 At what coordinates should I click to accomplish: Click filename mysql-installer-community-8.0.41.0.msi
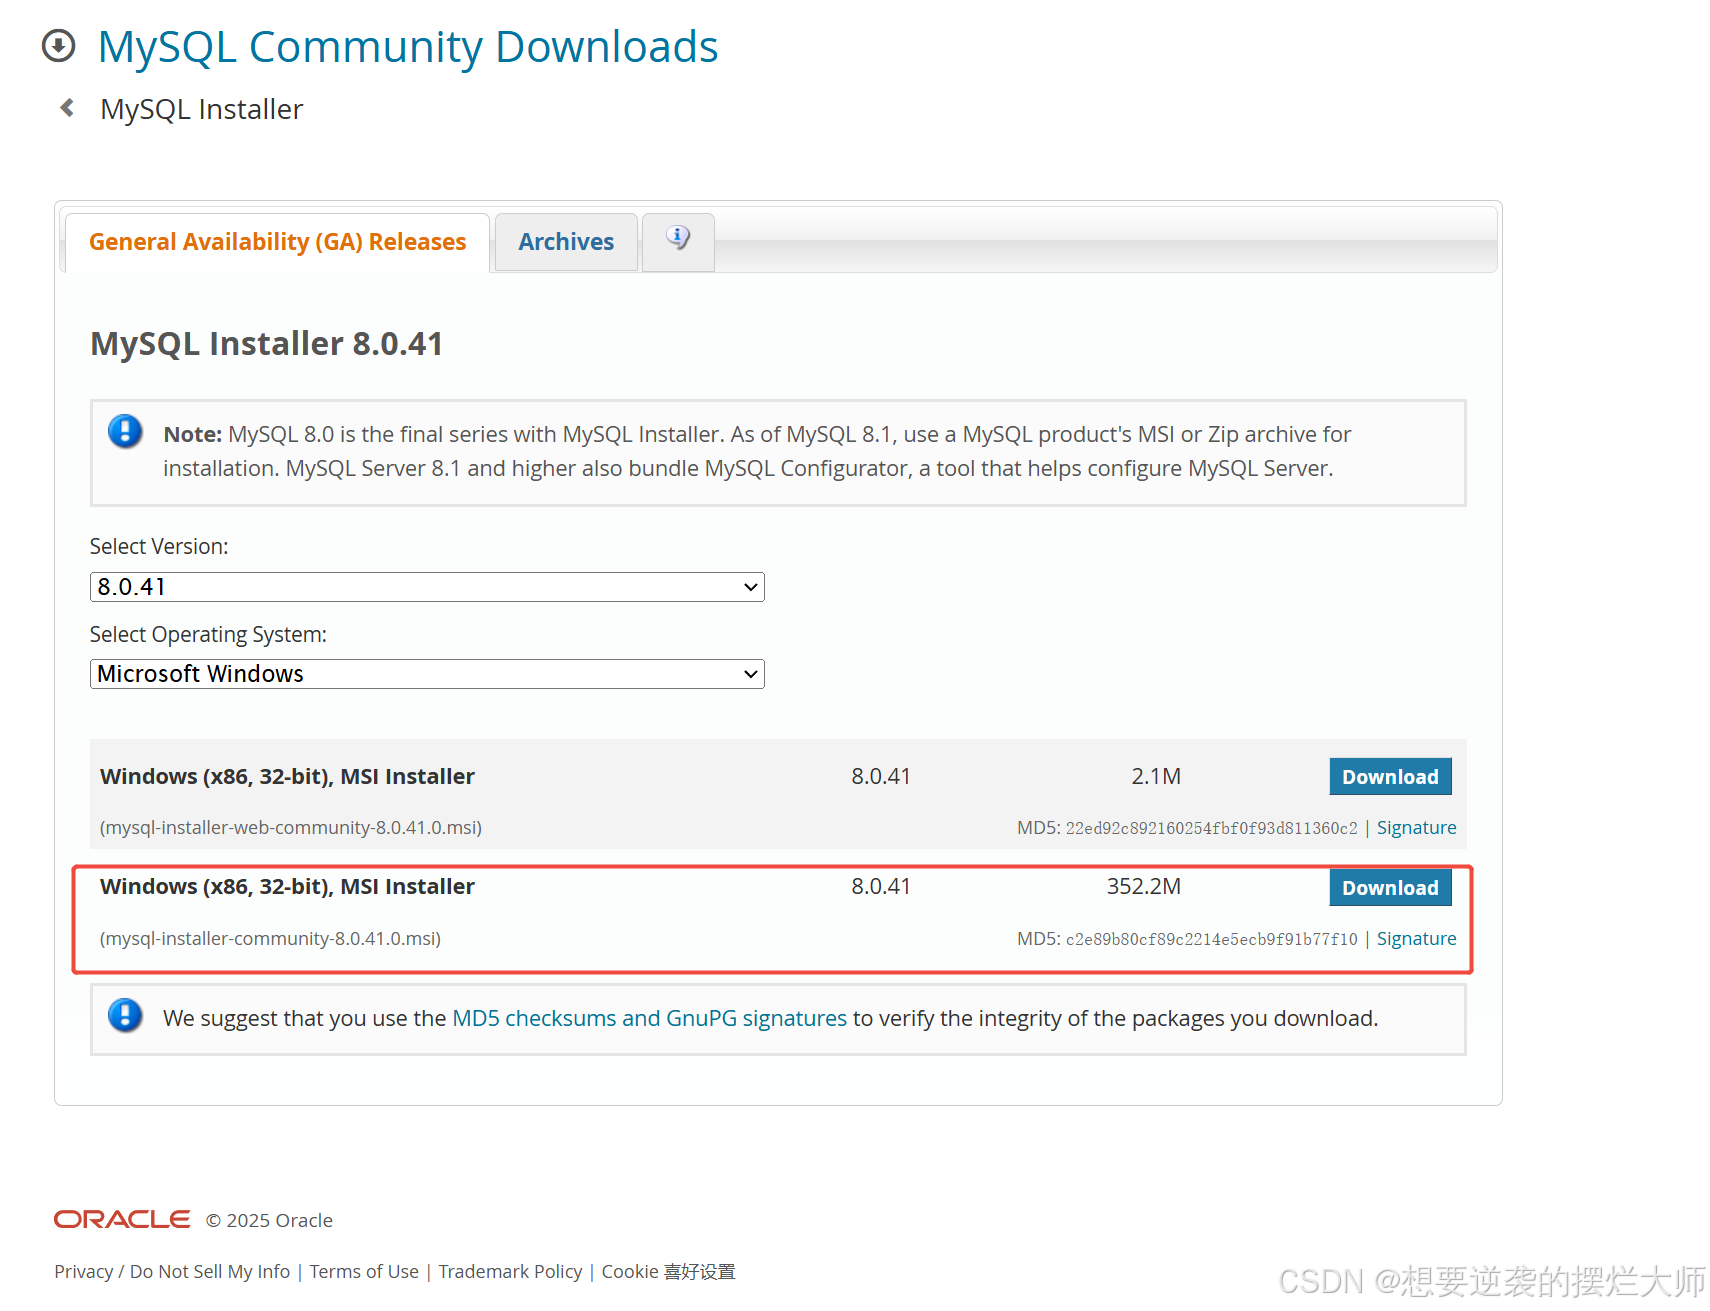270,939
